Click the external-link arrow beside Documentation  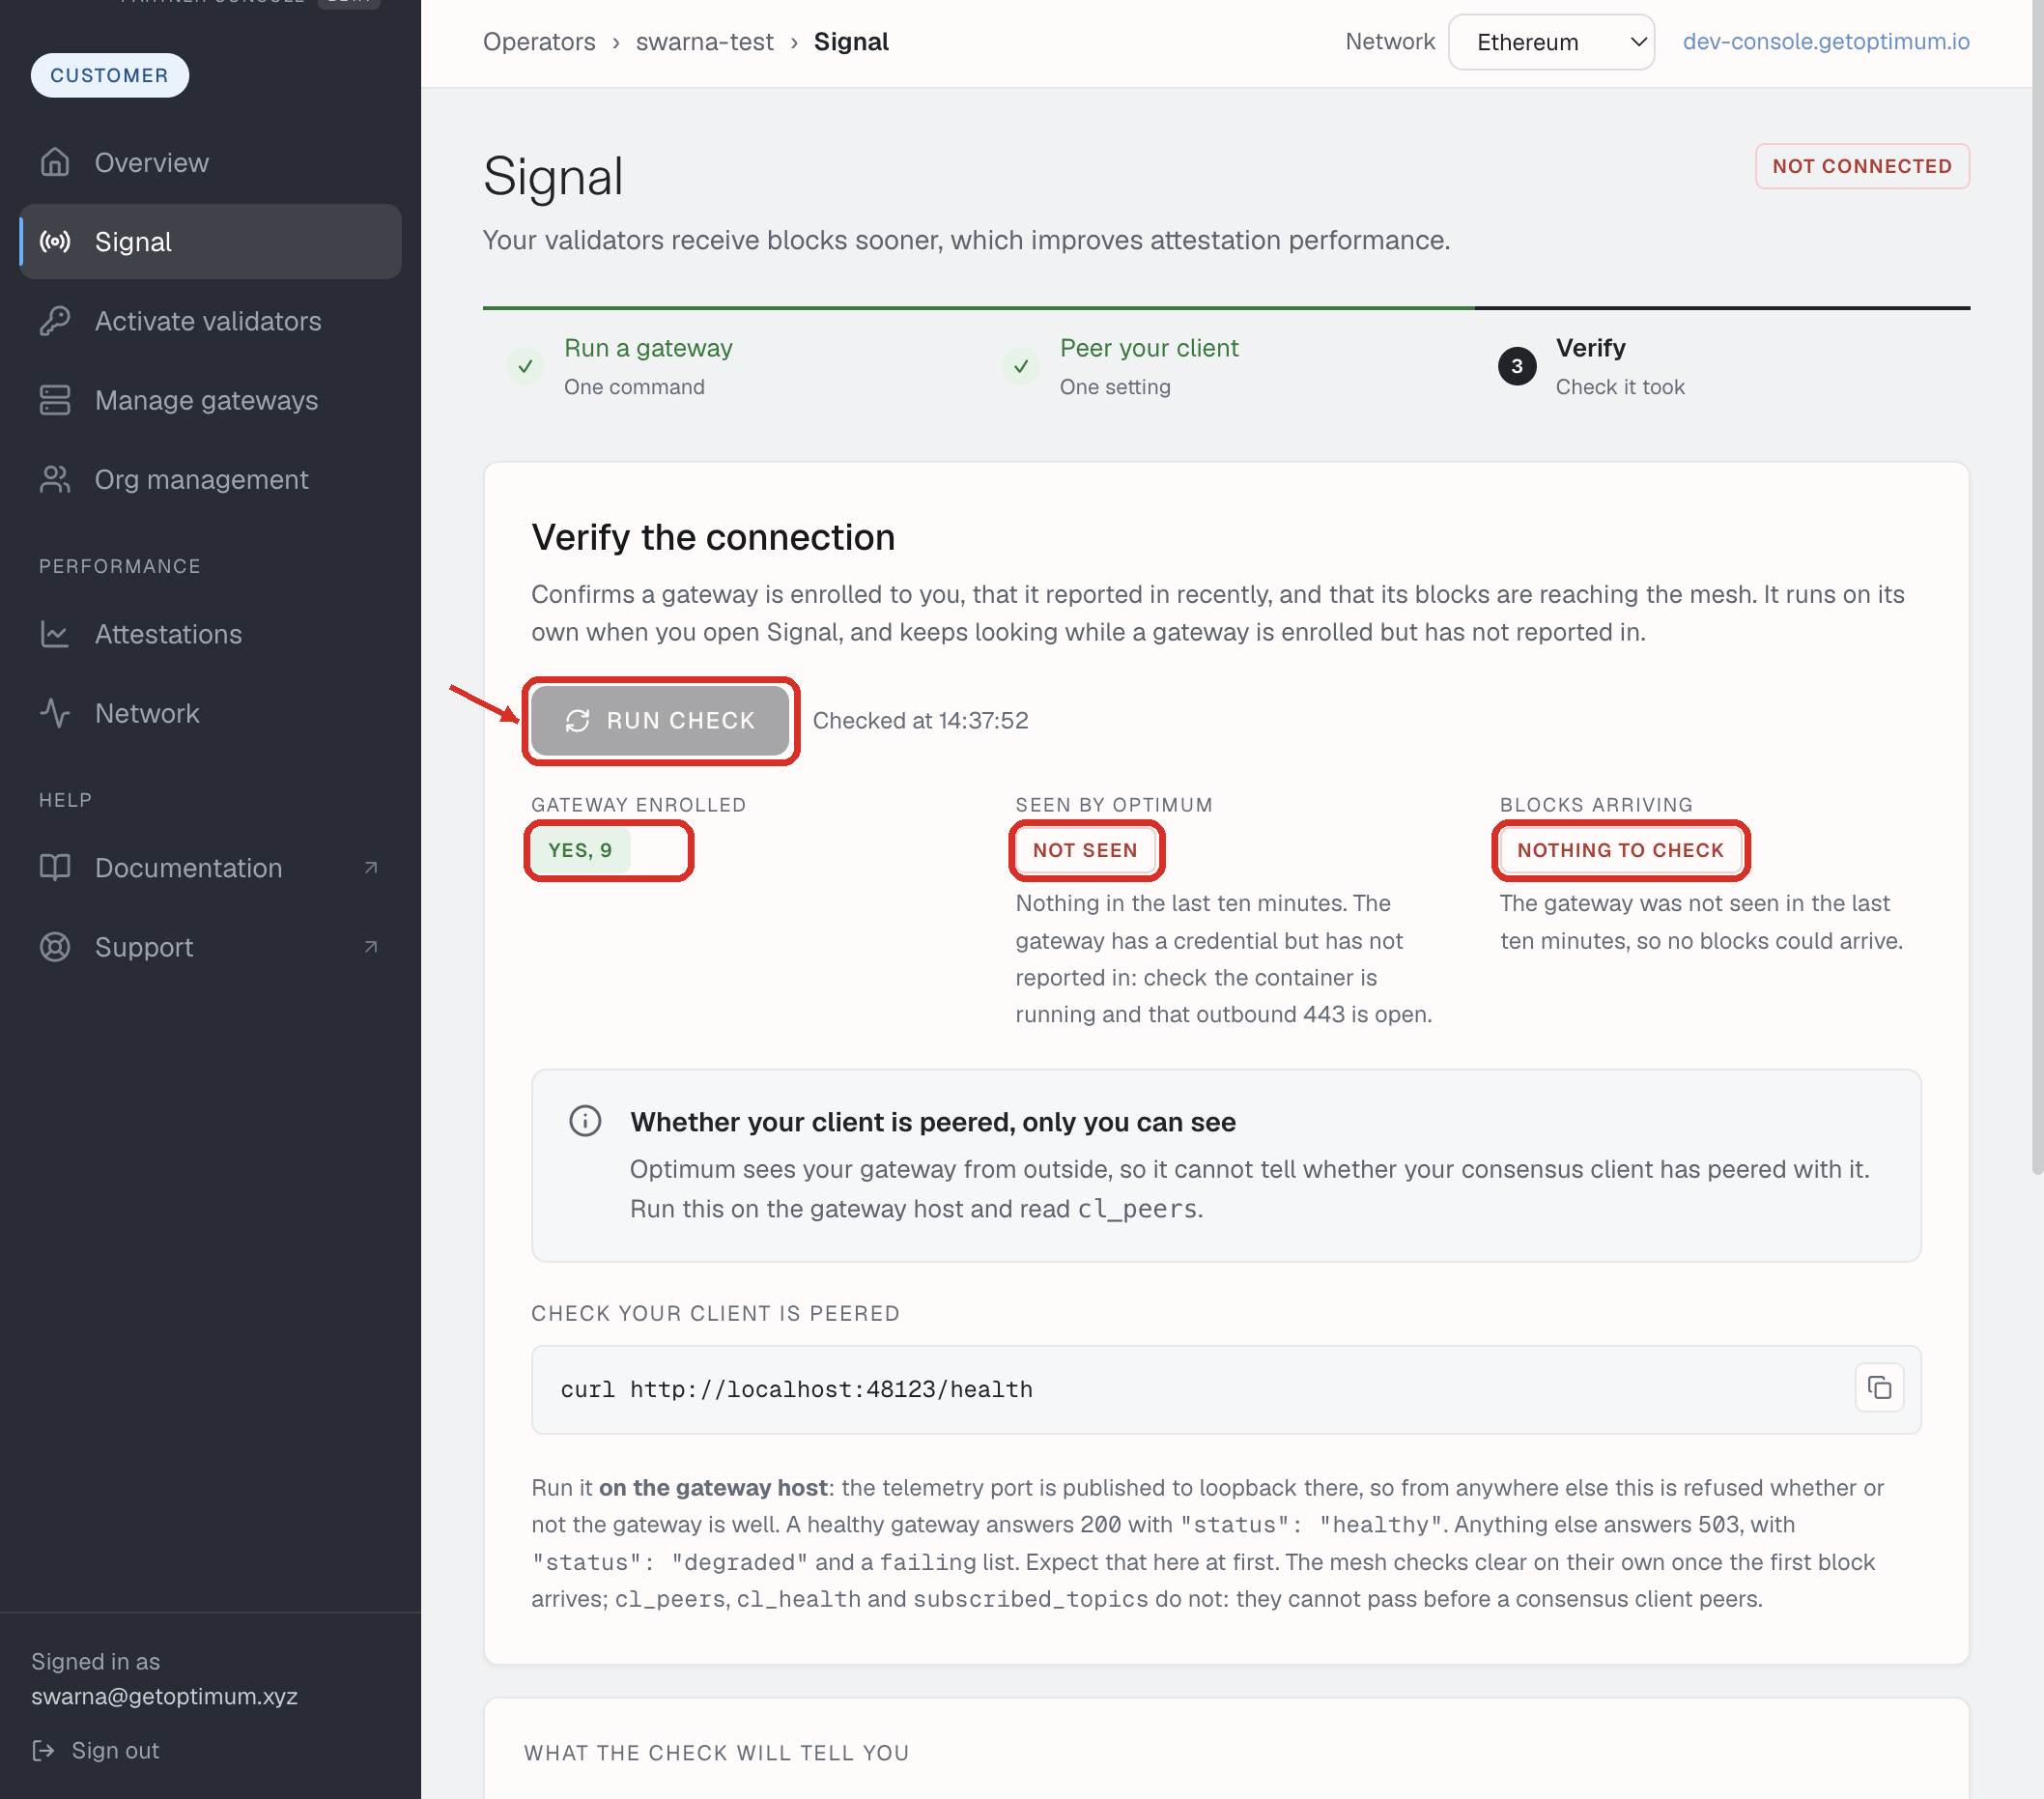point(371,867)
